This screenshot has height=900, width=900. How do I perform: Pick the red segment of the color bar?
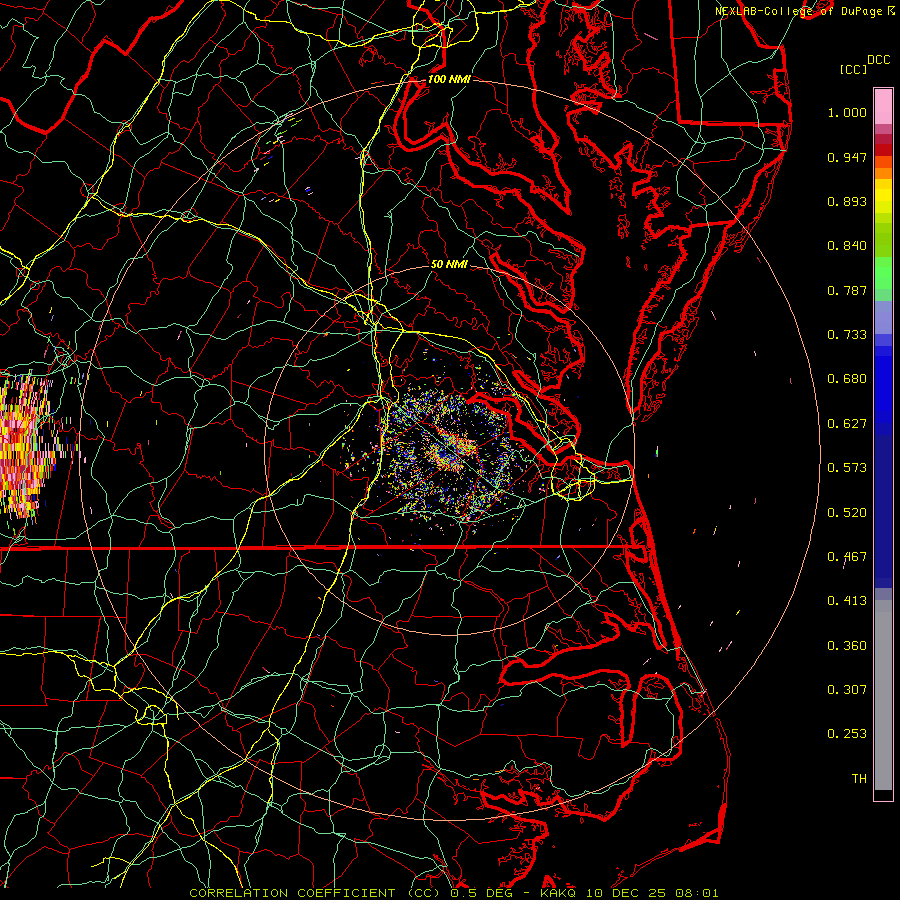coord(883,150)
